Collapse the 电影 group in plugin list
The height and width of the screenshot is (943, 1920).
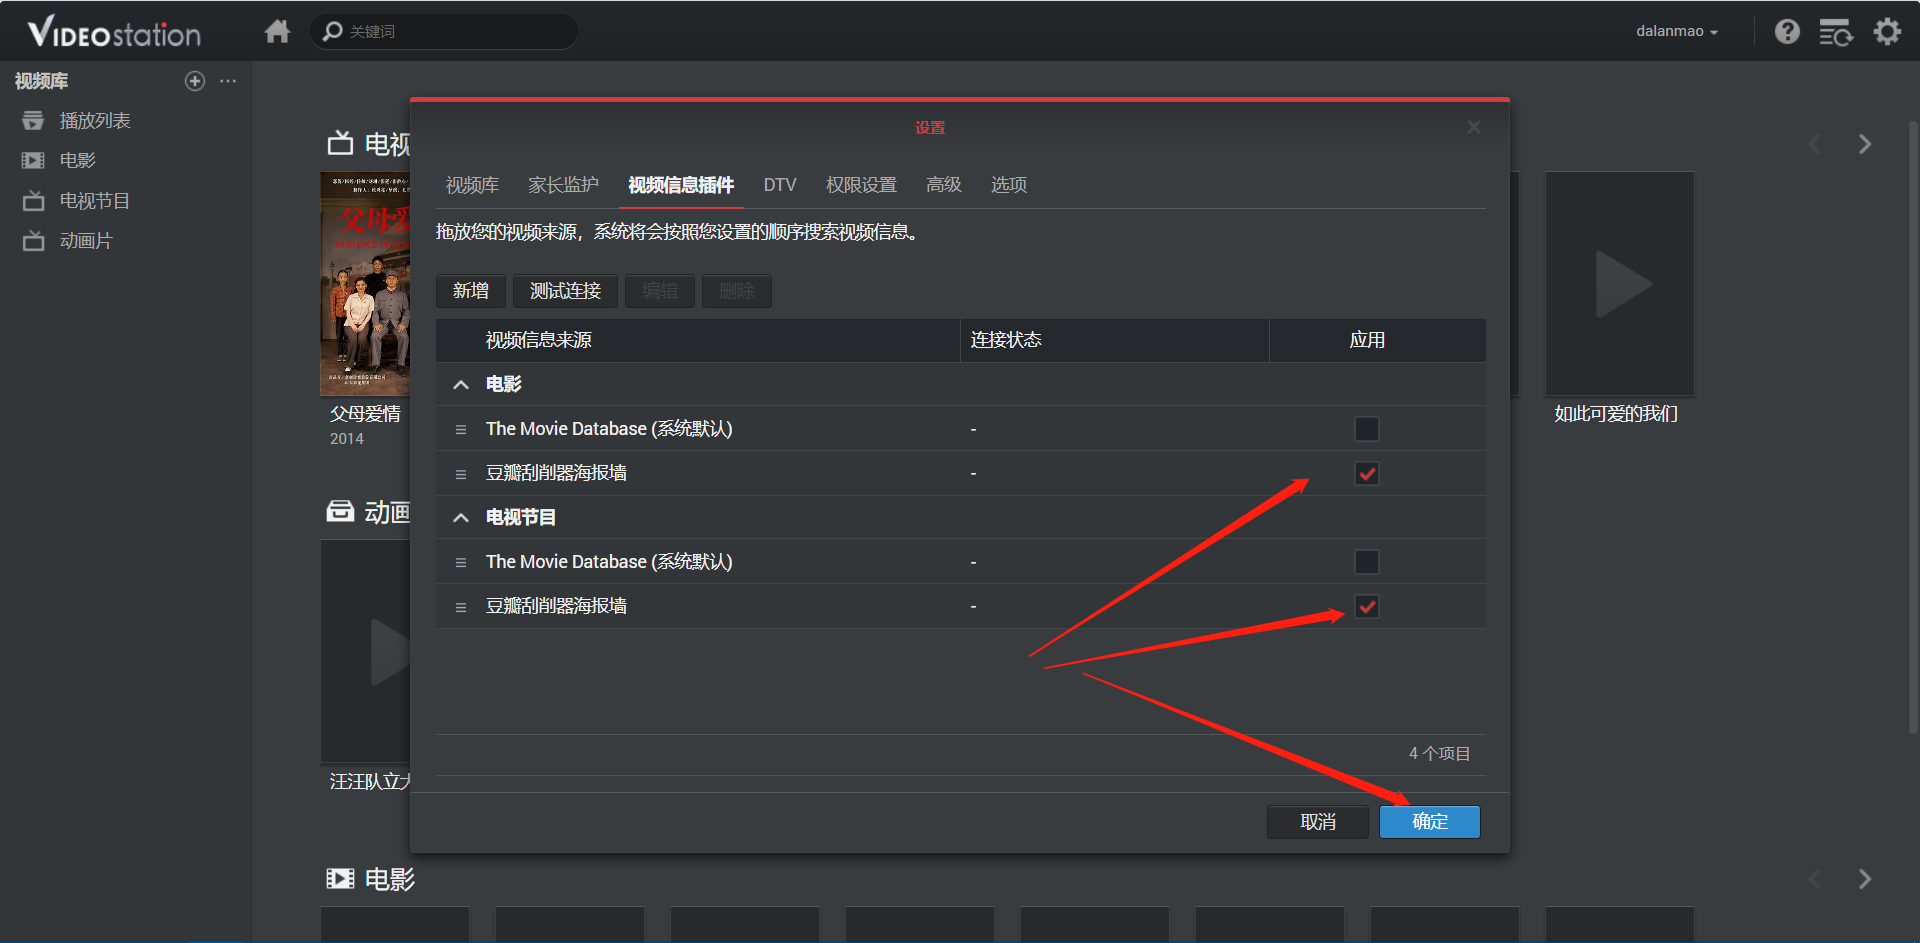point(461,385)
